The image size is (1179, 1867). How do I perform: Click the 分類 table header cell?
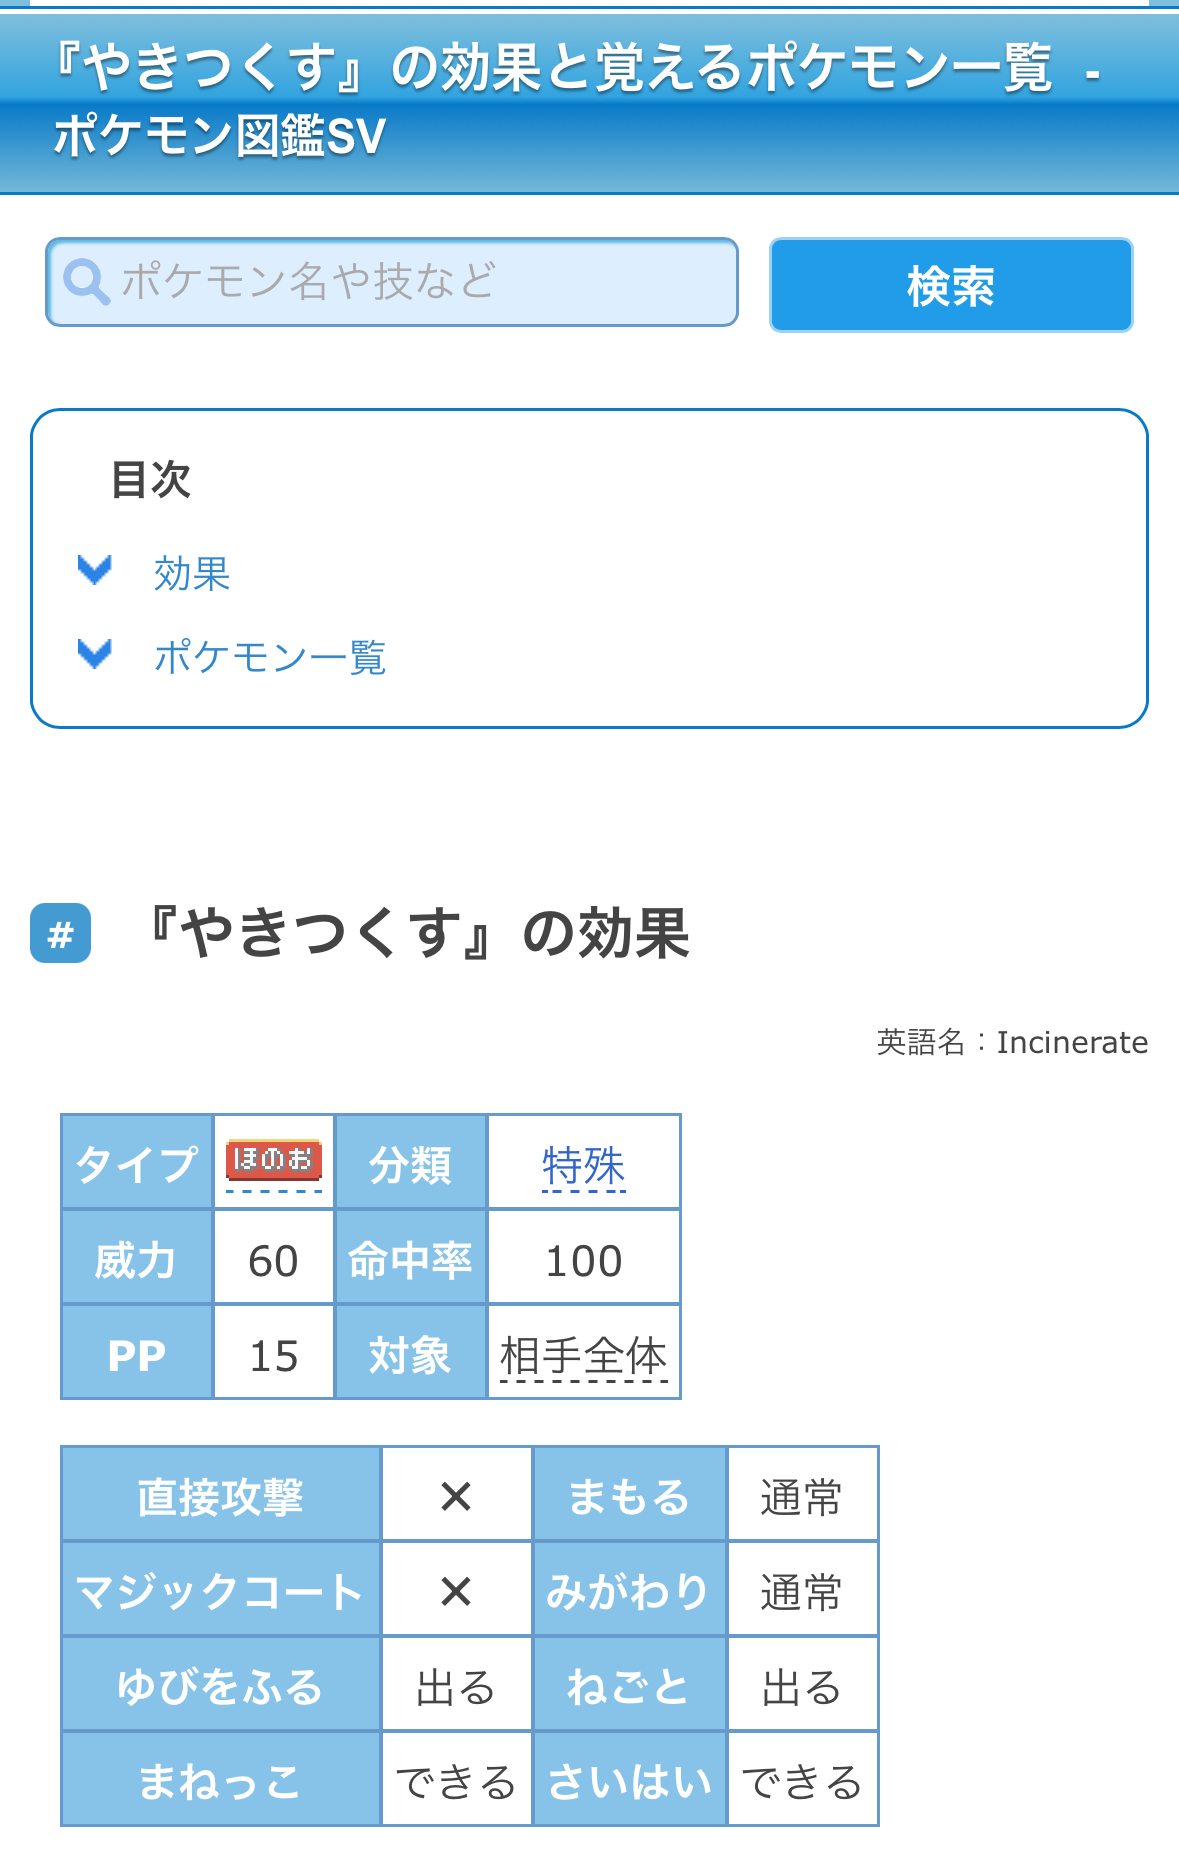(x=410, y=1163)
